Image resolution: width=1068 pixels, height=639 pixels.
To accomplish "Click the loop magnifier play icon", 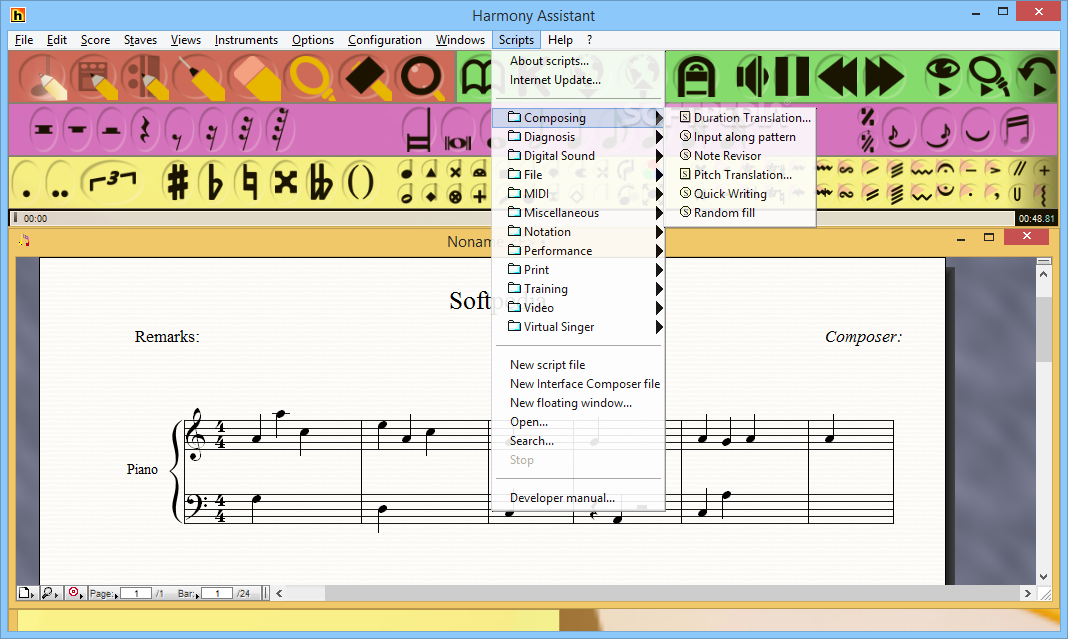I will click(x=988, y=76).
